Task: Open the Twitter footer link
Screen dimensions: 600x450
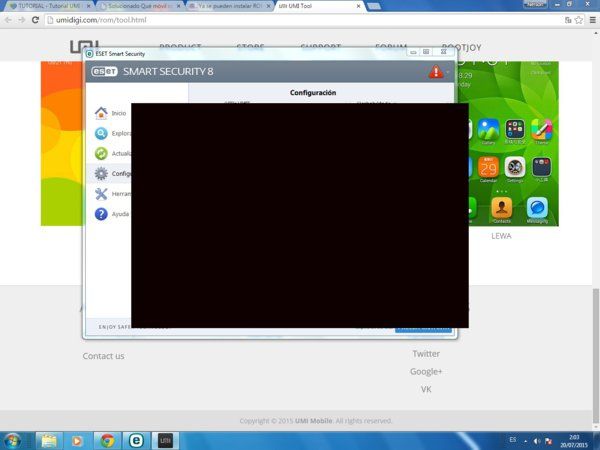Action: [426, 354]
